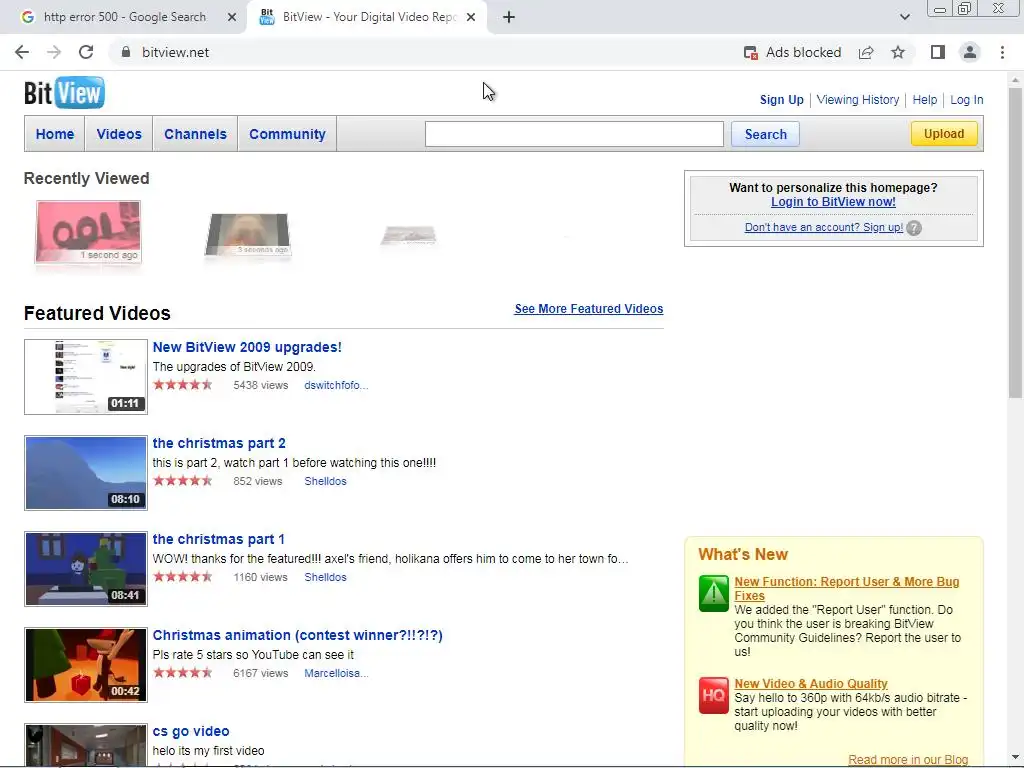Open the Videos menu item
1024x768 pixels.
[x=119, y=134]
